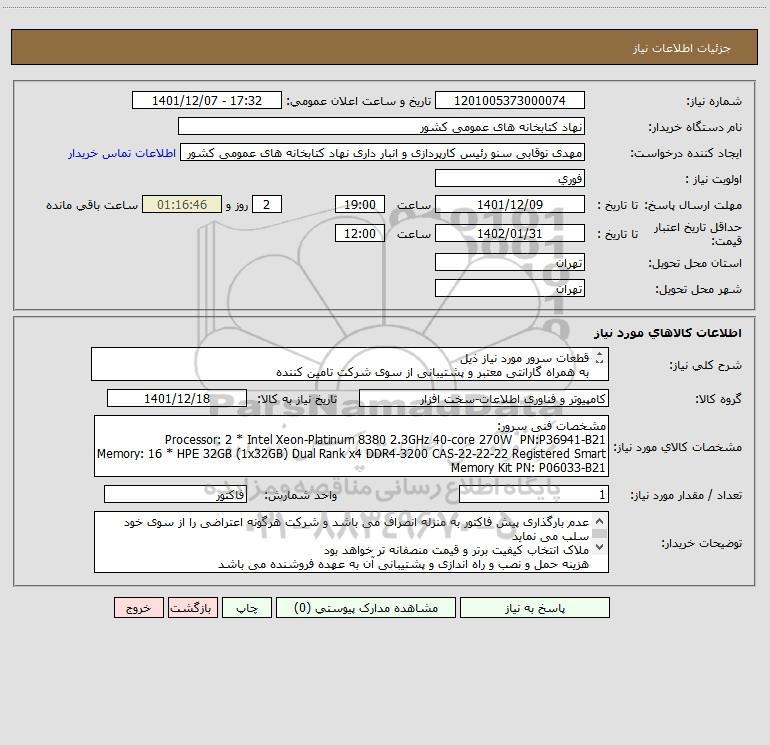Screen dimensions: 770x745
Task: Click the delivery province field تهران
Action: tap(510, 262)
